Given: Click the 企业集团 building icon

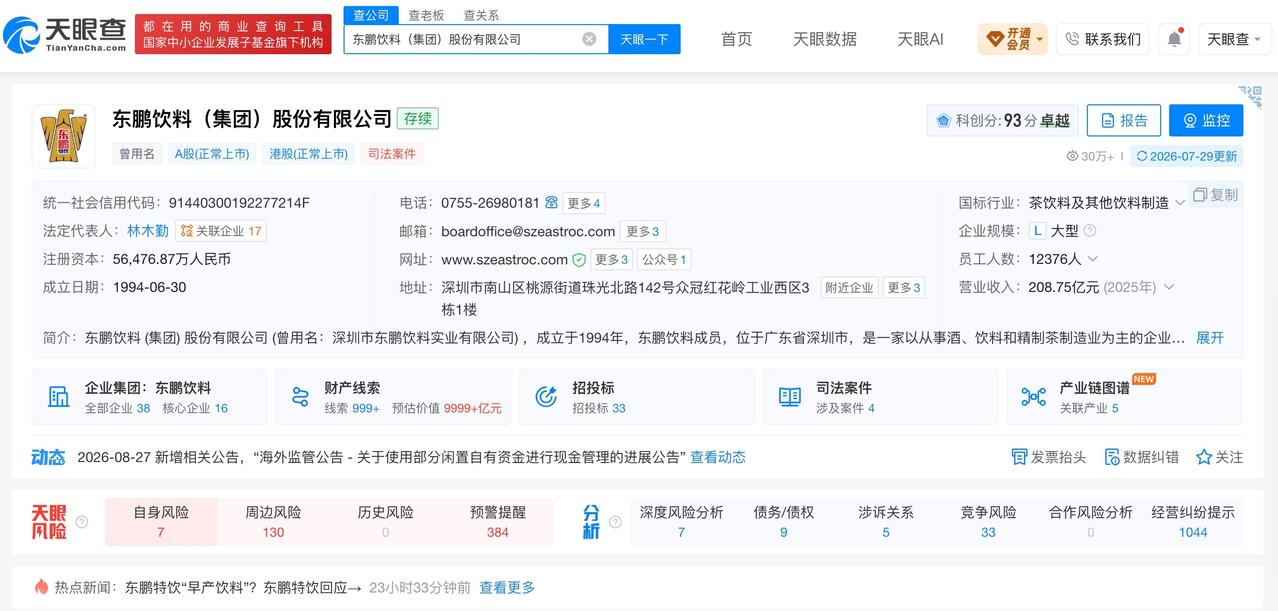Looking at the screenshot, I should pos(59,396).
